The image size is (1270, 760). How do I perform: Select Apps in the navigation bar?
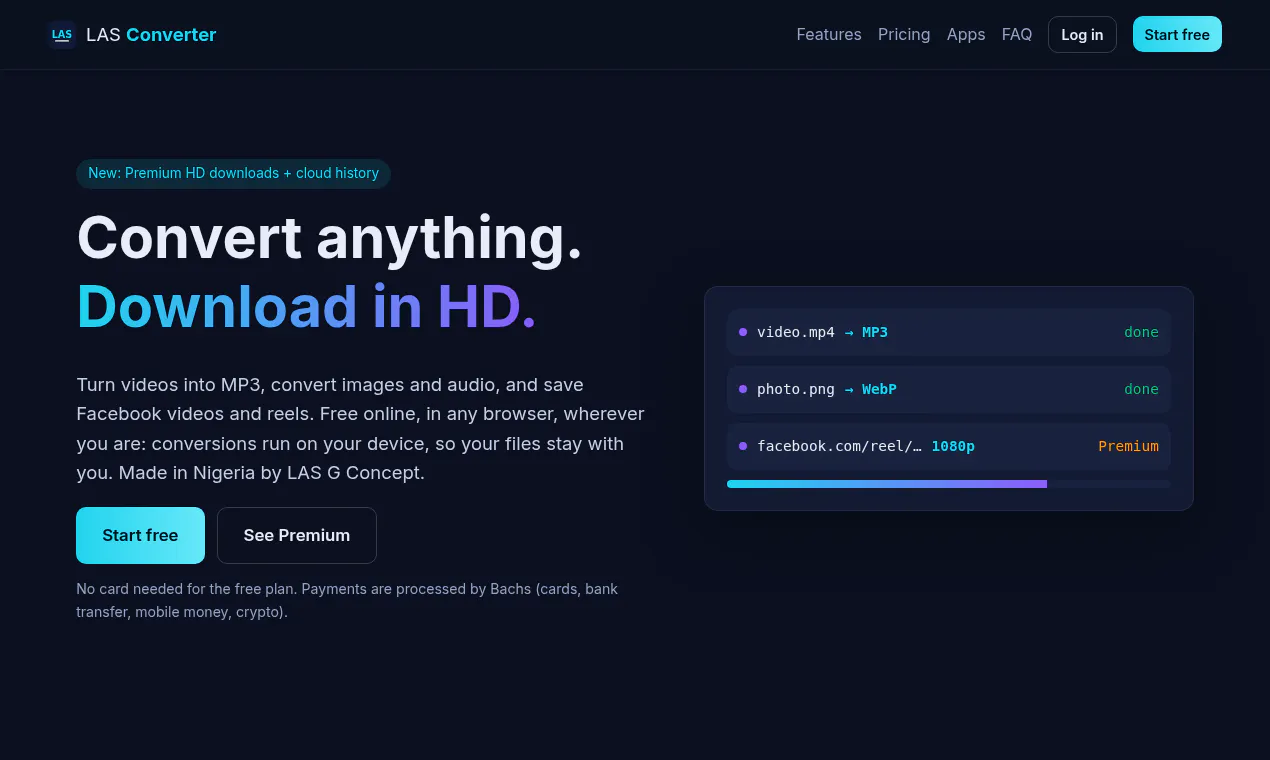(966, 34)
